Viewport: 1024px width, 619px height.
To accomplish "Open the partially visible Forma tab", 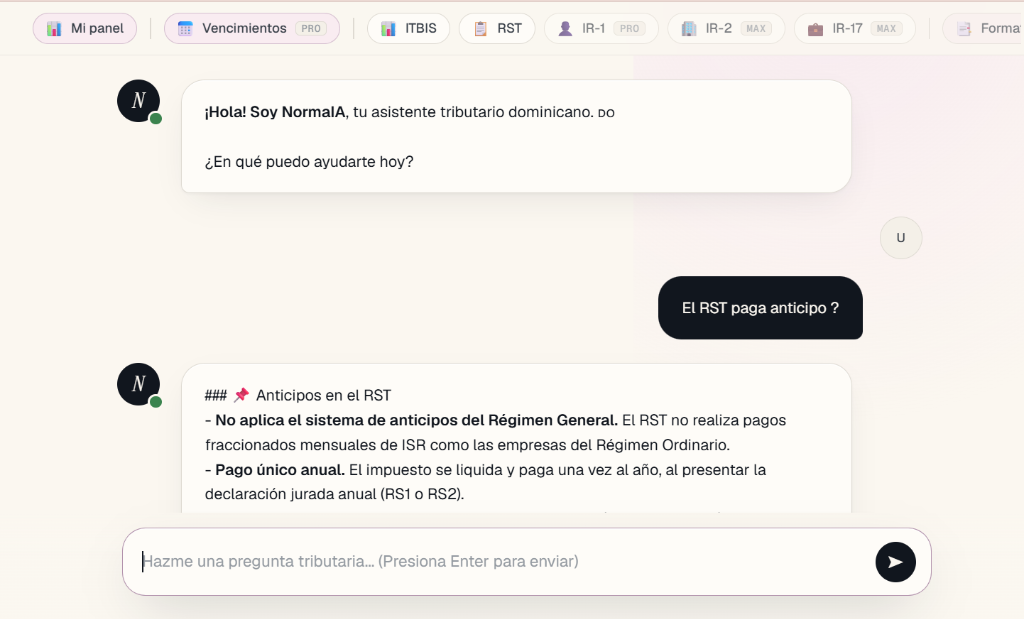I will tap(984, 29).
